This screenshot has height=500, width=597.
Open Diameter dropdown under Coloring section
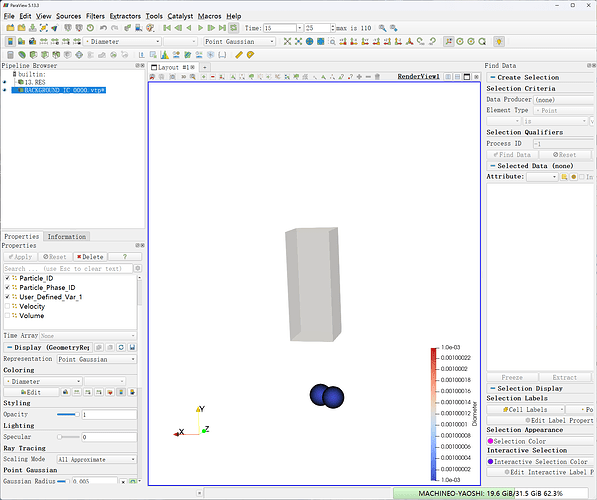pos(43,381)
